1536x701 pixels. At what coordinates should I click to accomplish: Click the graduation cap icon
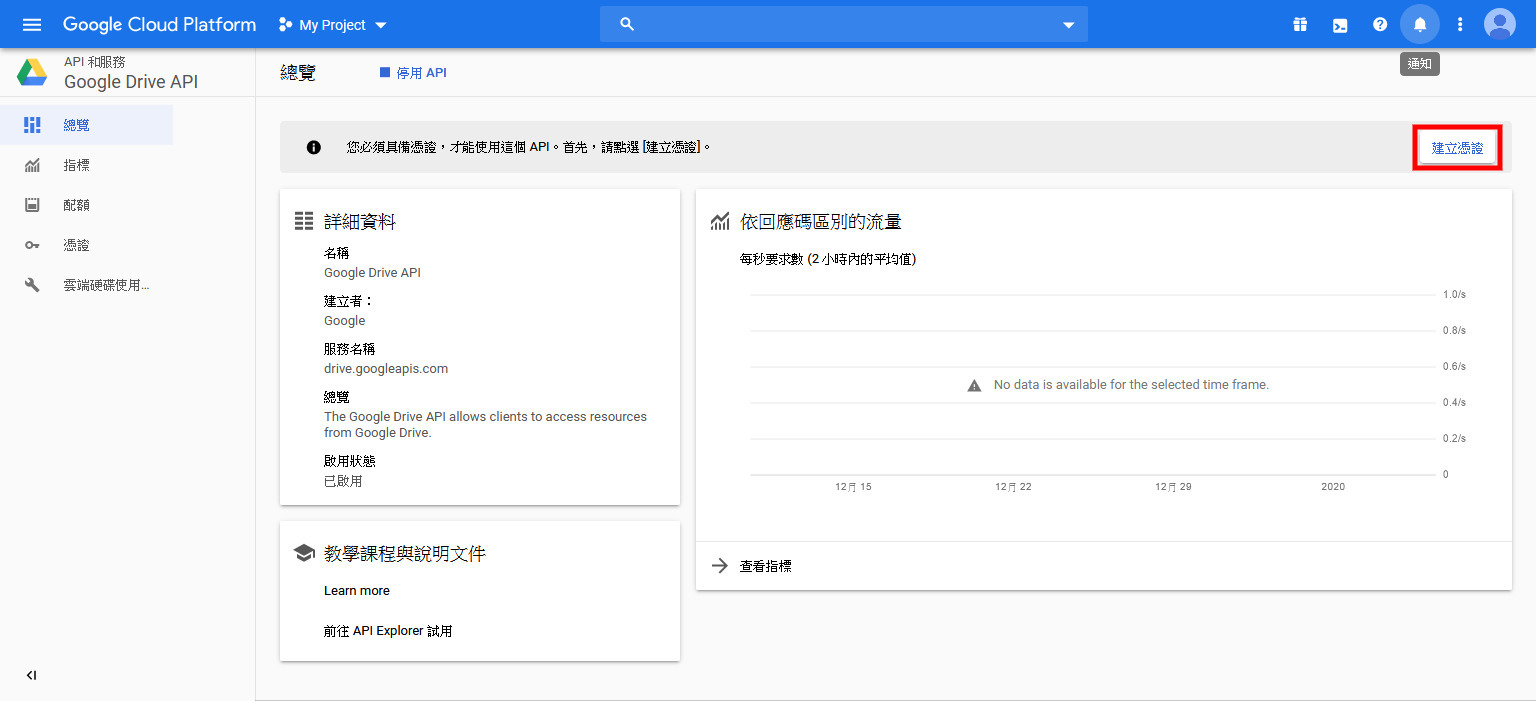[x=304, y=553]
